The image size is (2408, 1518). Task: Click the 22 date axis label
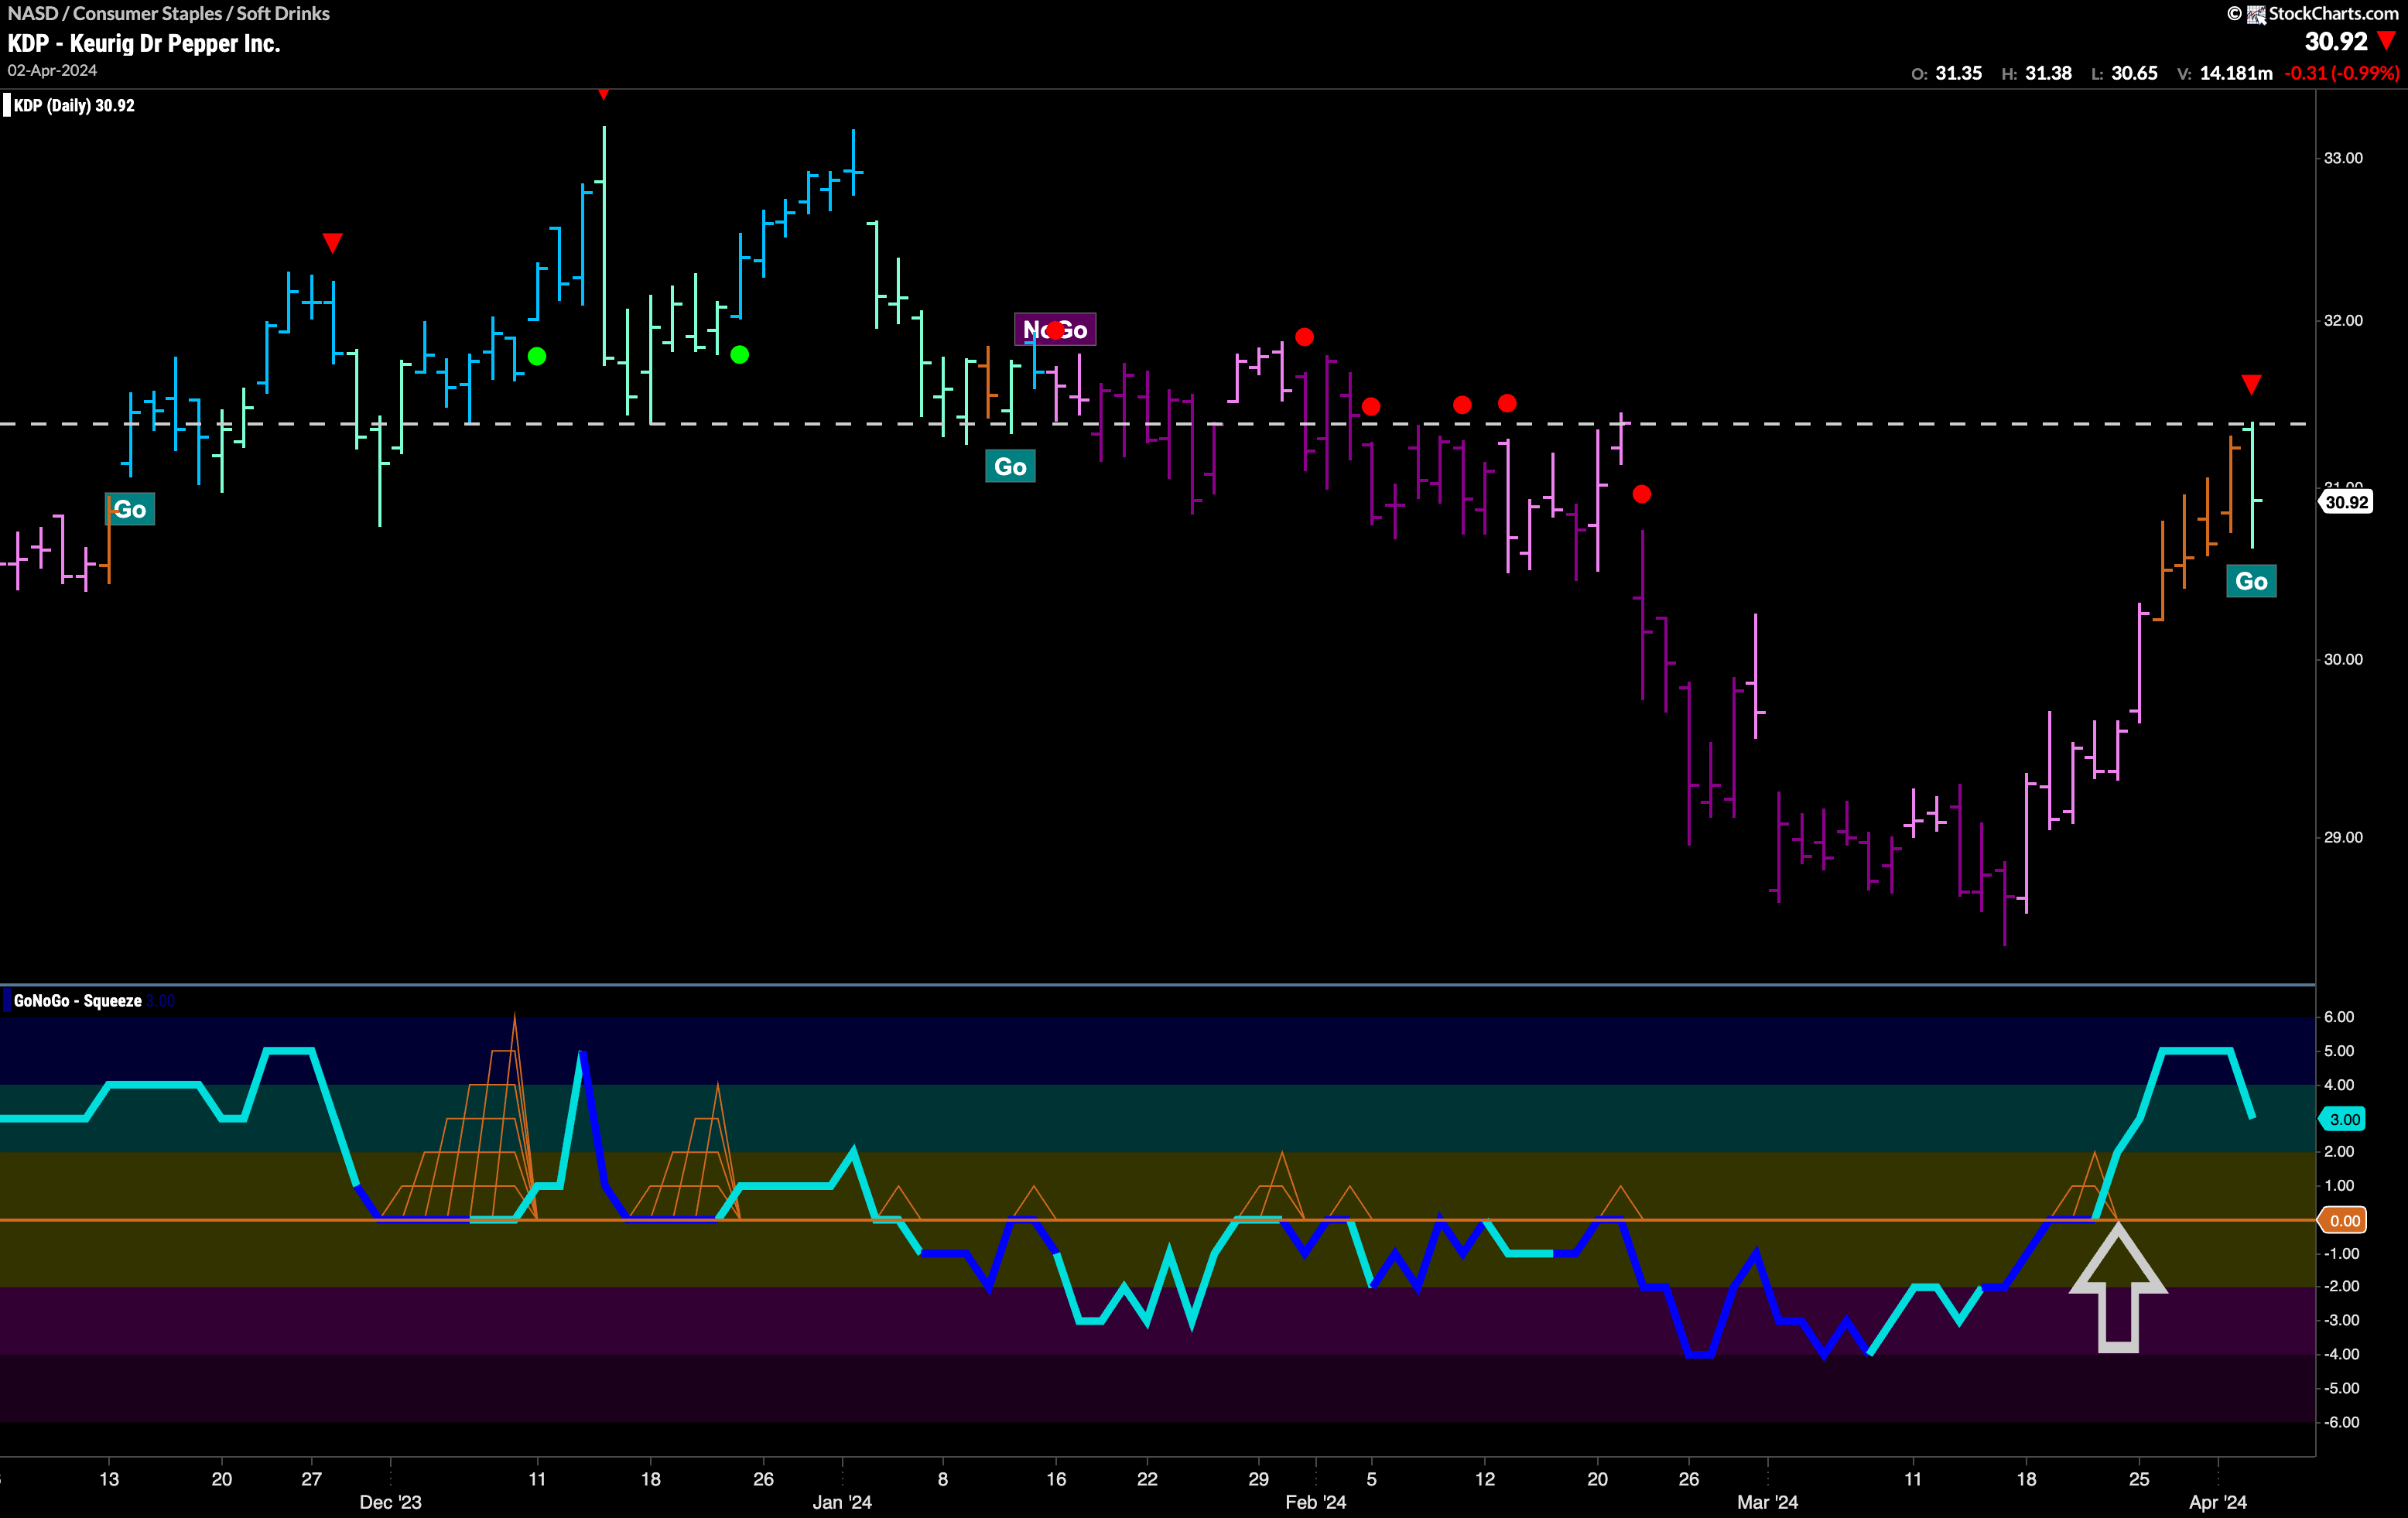(x=1147, y=1479)
